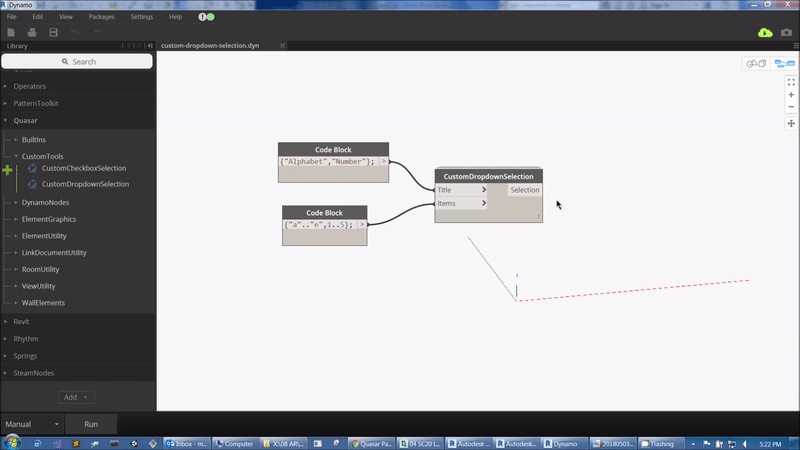Click the Add button in library

pyautogui.click(x=77, y=397)
